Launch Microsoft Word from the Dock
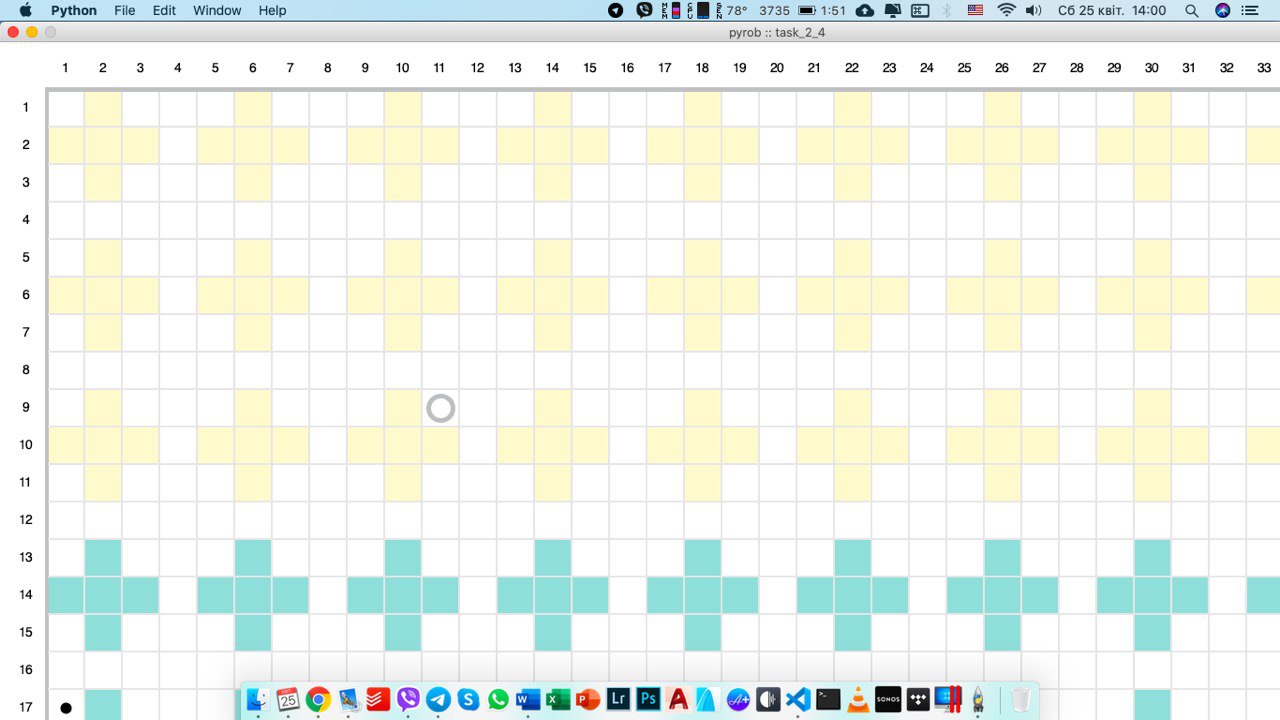The height and width of the screenshot is (720, 1280). (528, 700)
